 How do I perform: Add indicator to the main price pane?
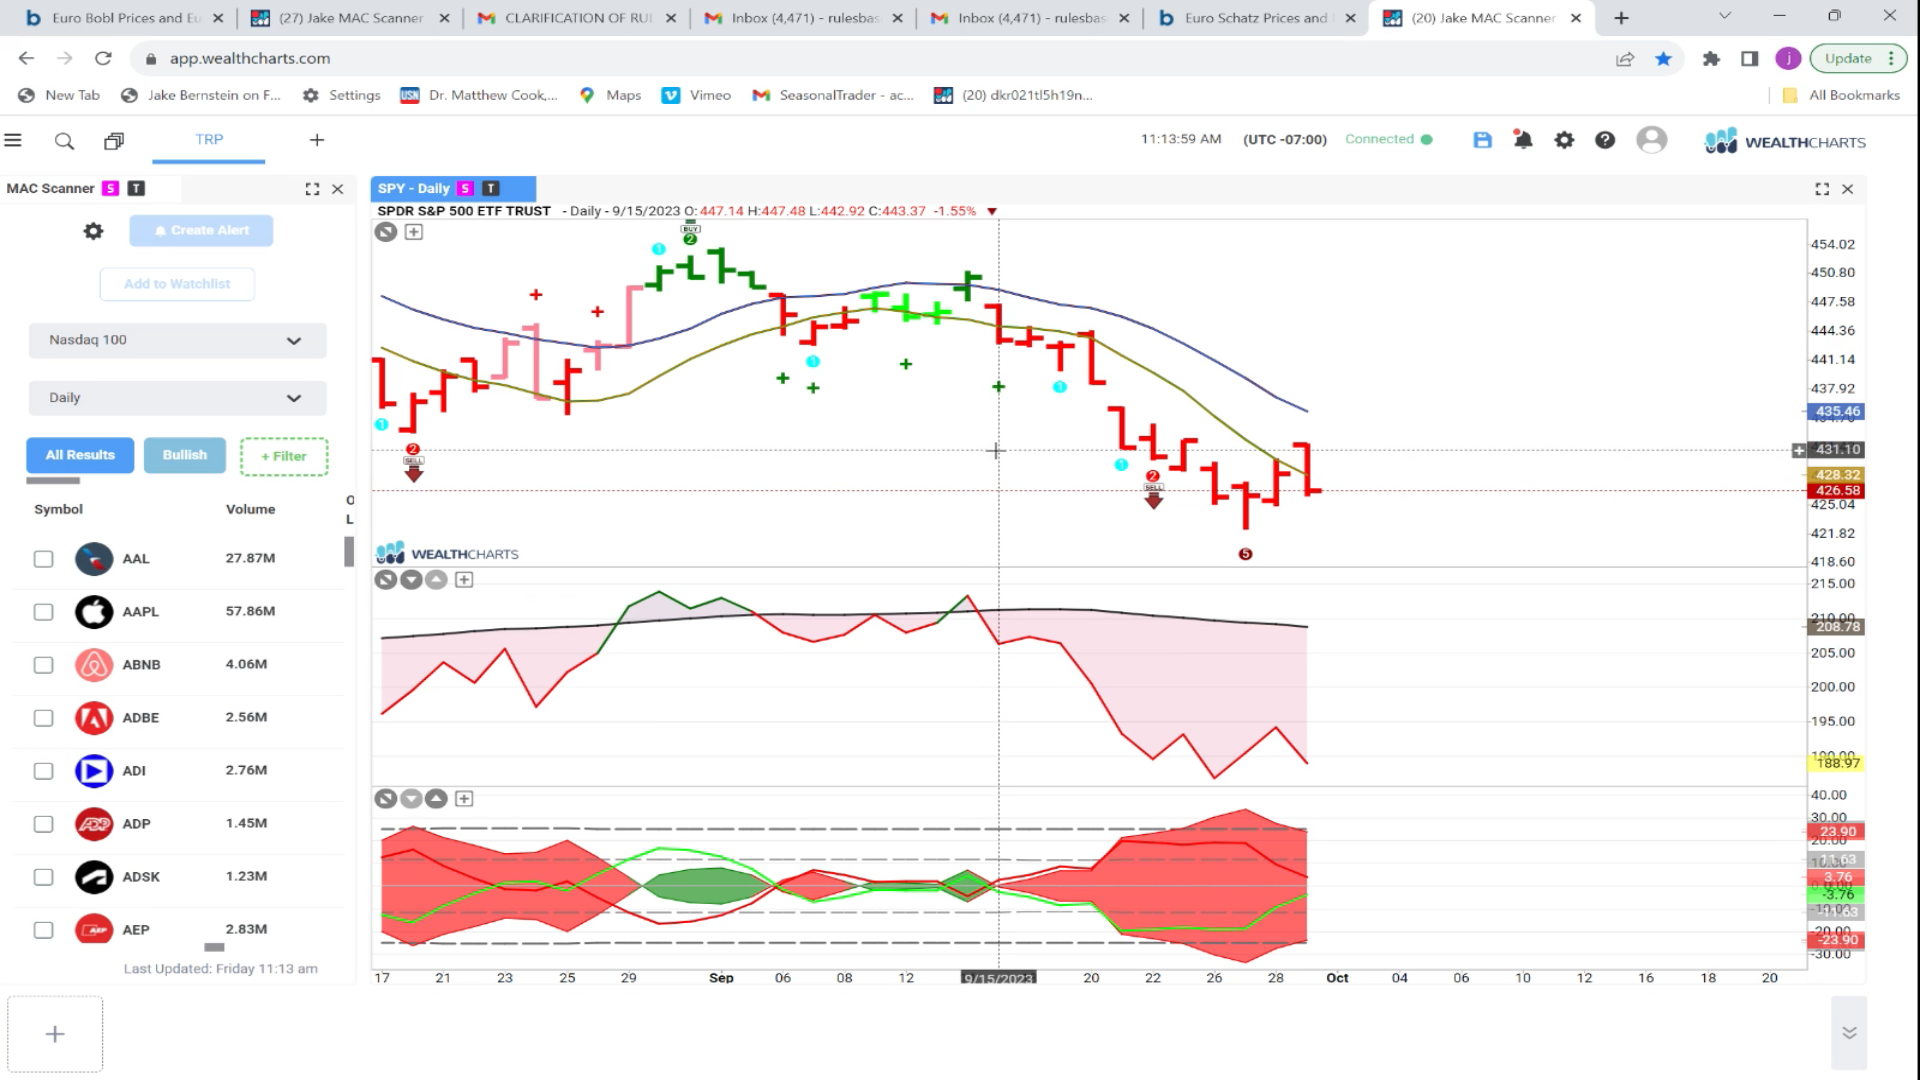(413, 232)
